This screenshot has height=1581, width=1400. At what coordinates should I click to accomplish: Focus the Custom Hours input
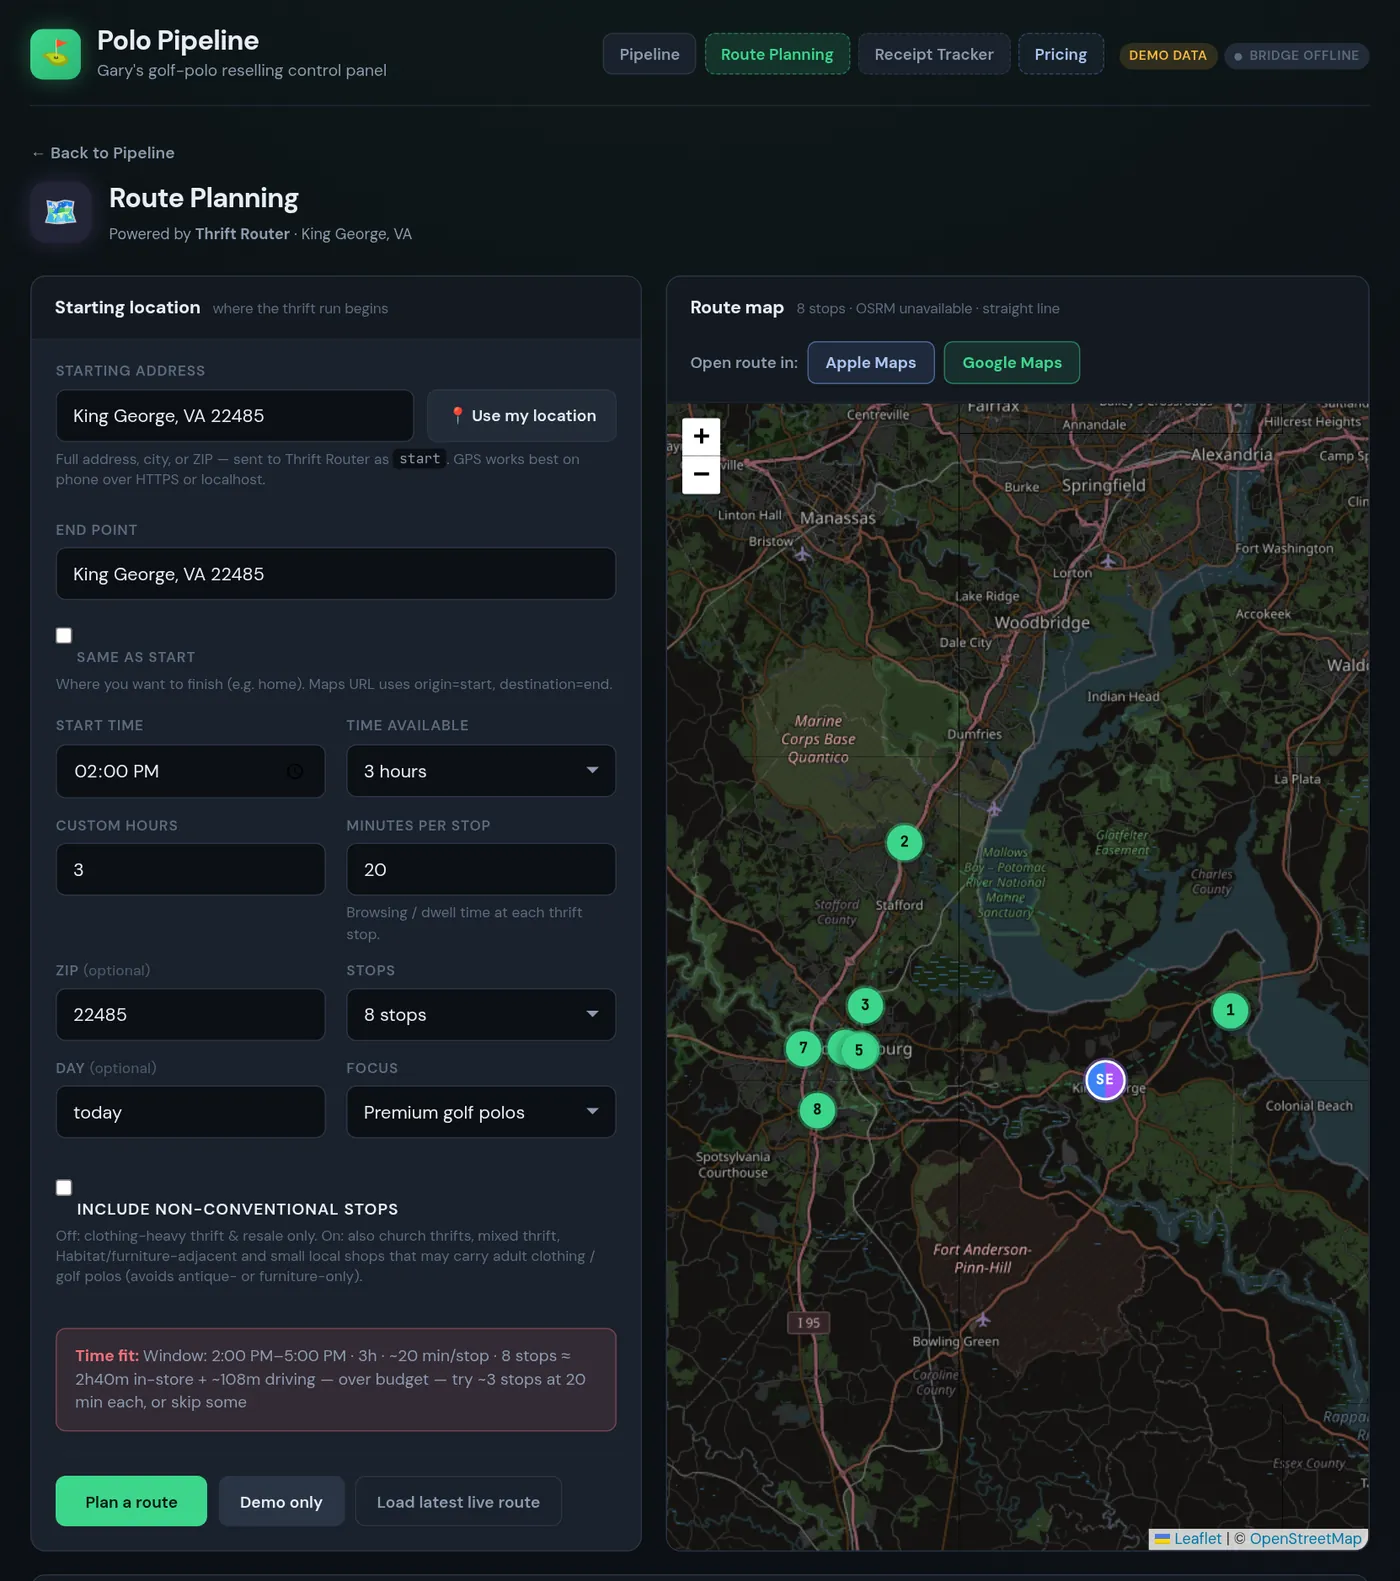click(x=190, y=870)
